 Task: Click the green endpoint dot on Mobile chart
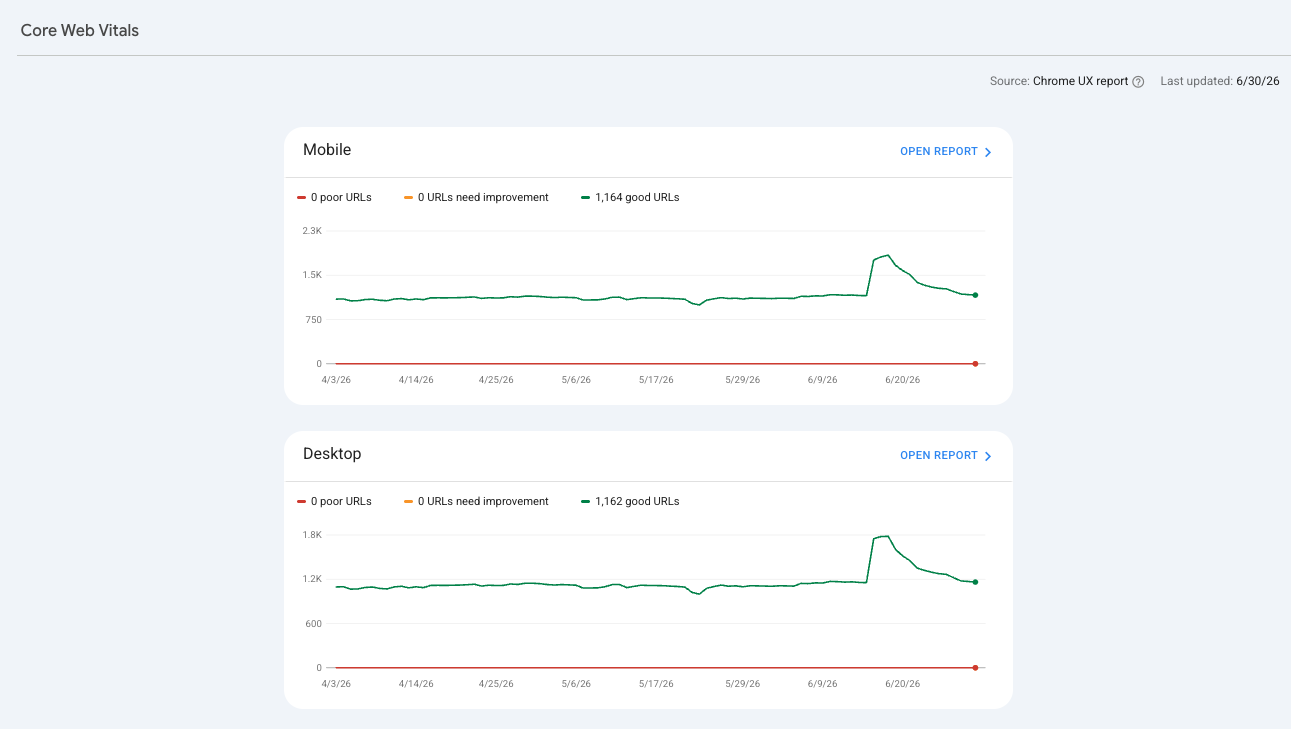click(x=975, y=295)
